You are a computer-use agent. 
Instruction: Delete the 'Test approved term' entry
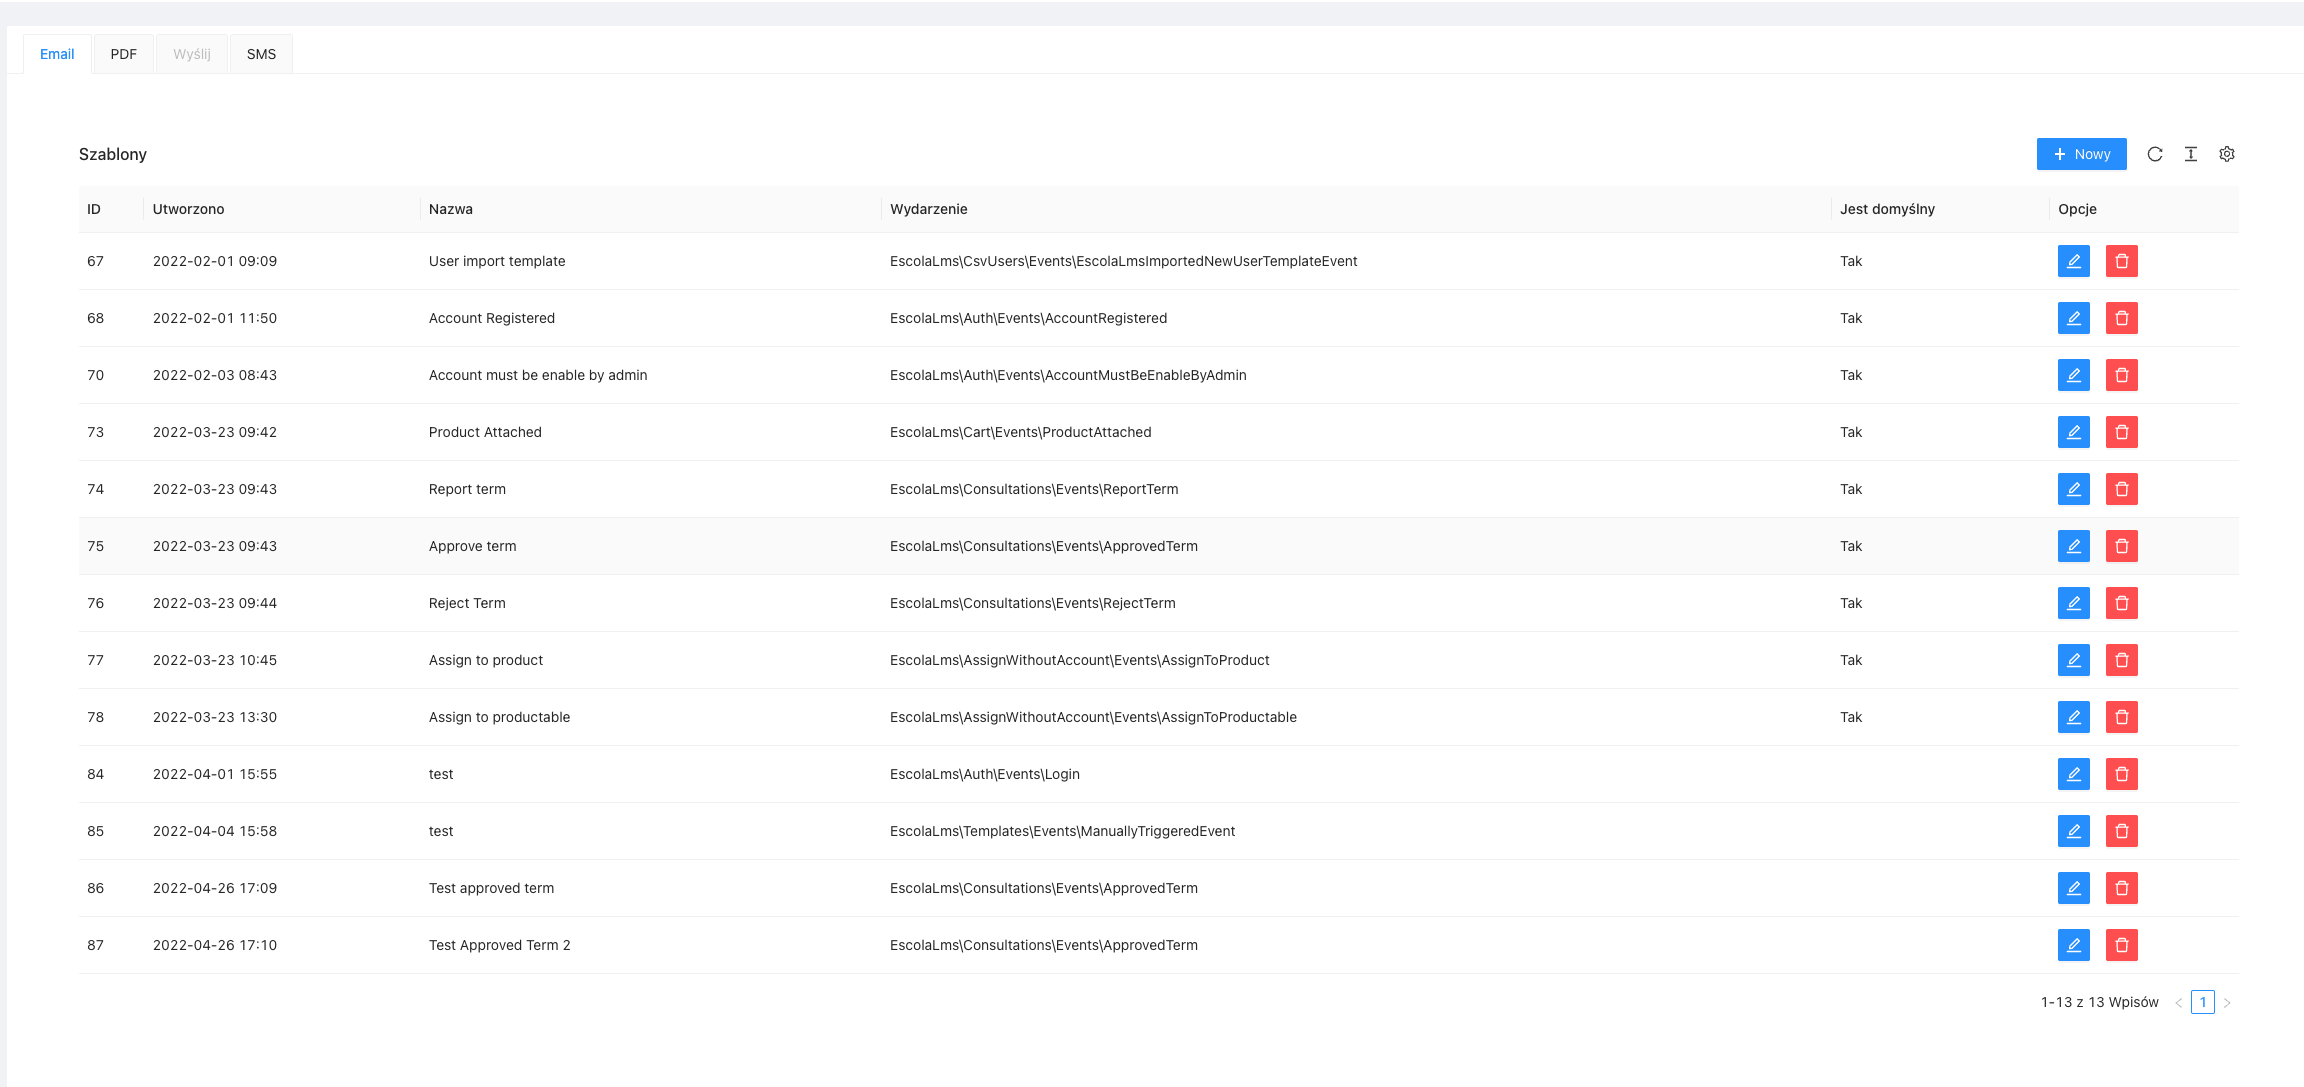point(2121,888)
